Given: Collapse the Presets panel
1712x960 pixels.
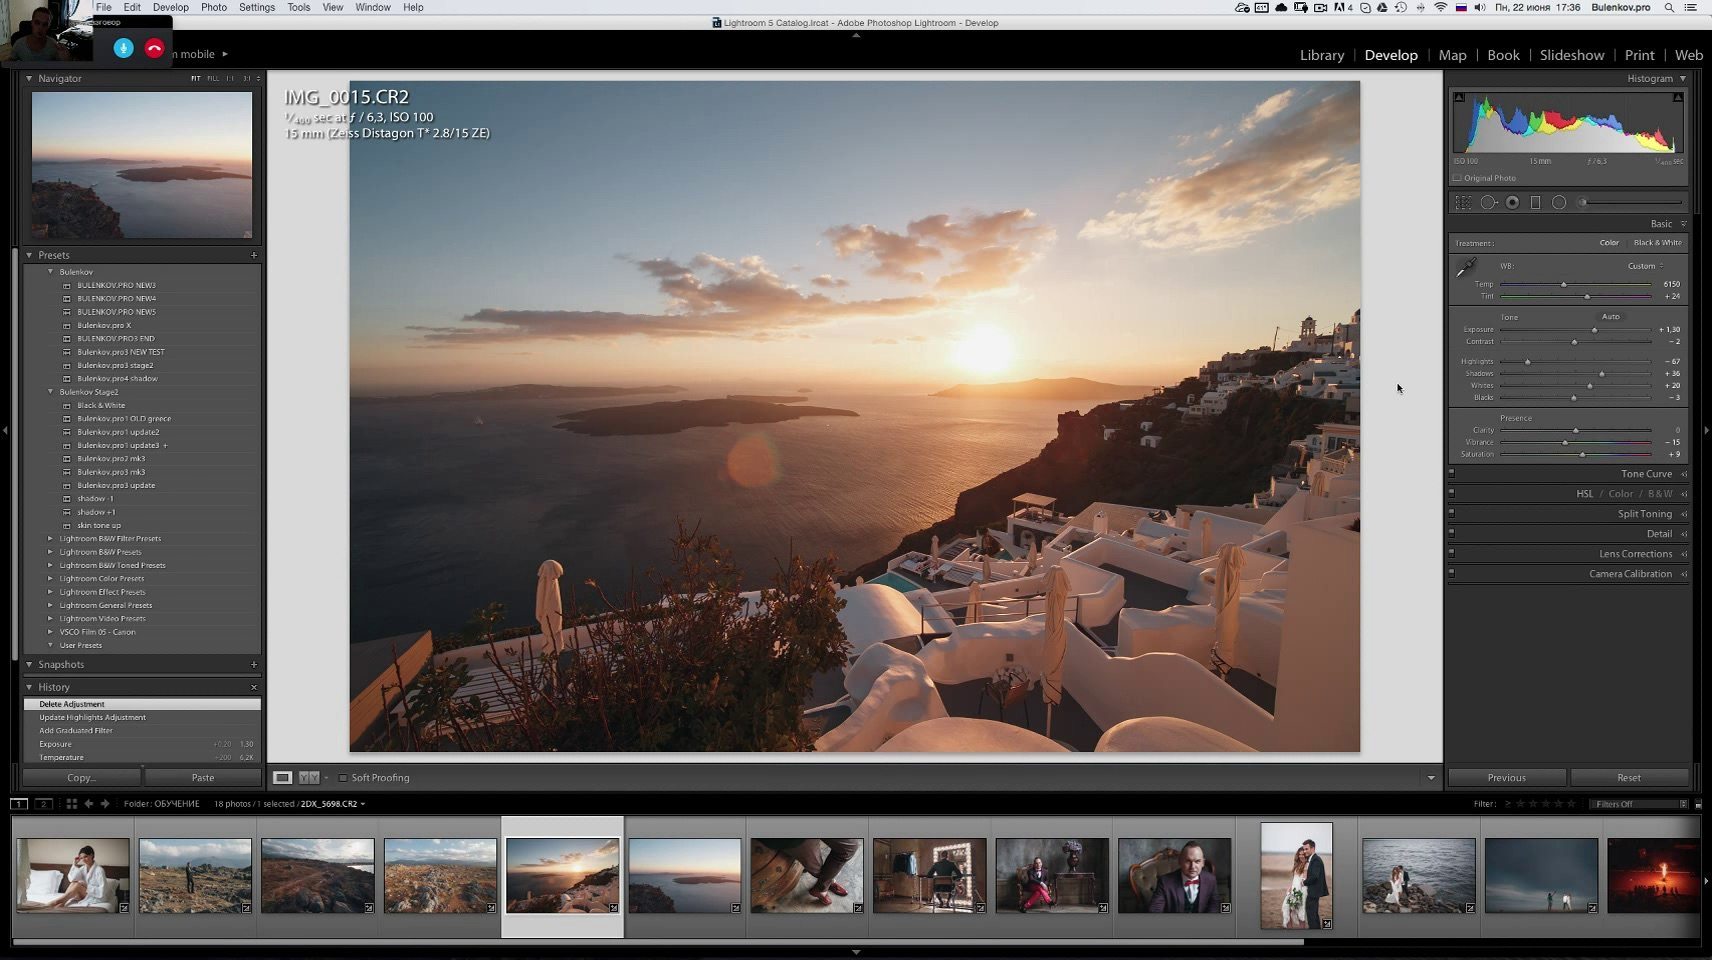Looking at the screenshot, I should point(29,255).
